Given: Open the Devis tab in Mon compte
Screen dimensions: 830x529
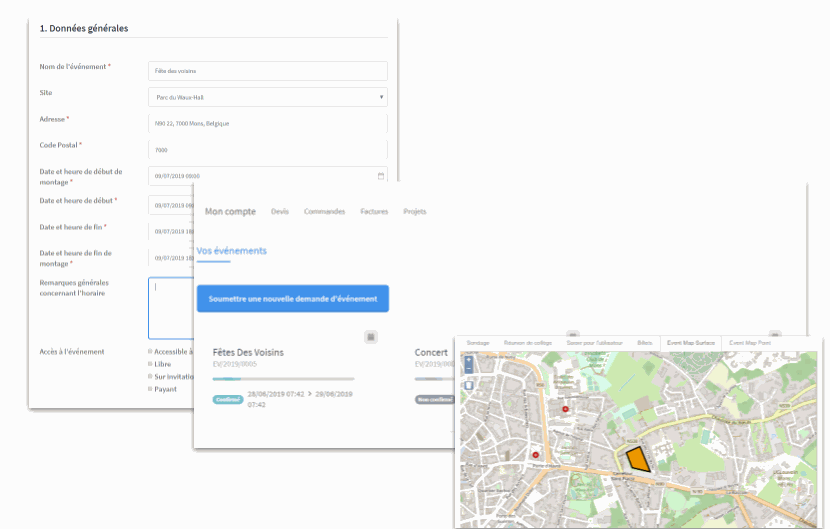Looking at the screenshot, I should (280, 211).
